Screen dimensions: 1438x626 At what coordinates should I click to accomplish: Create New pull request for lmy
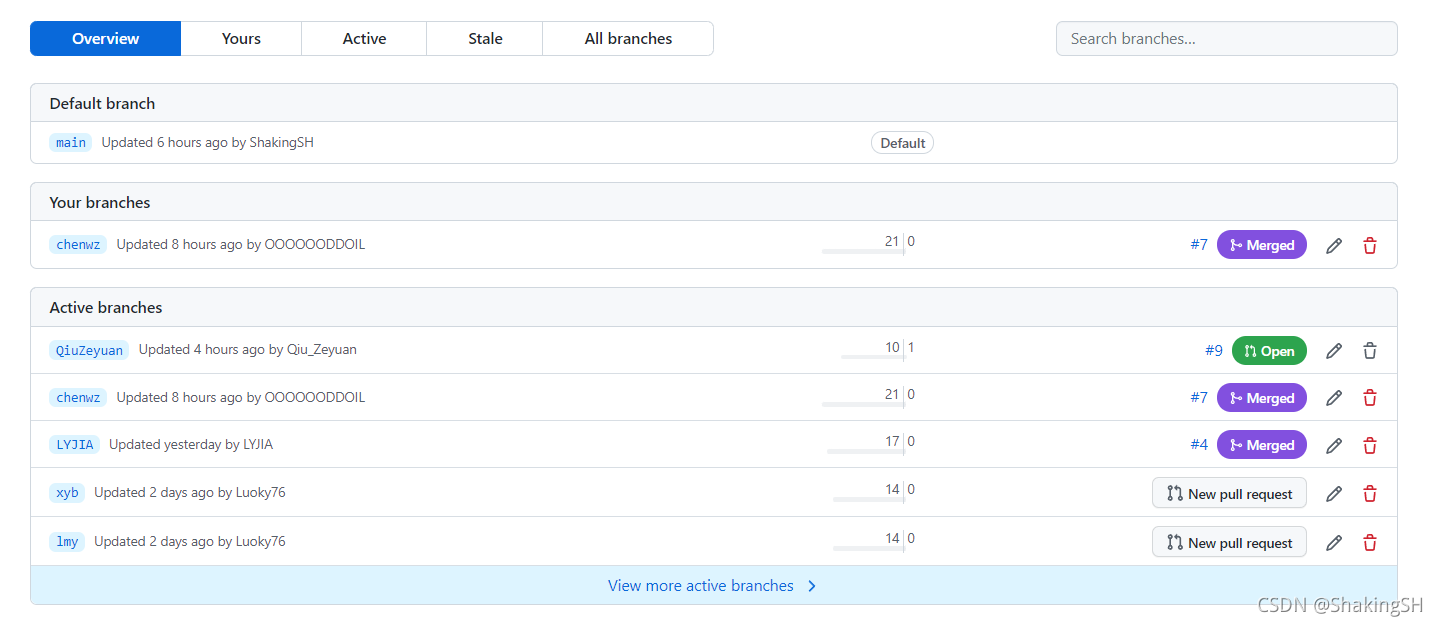pos(1229,543)
